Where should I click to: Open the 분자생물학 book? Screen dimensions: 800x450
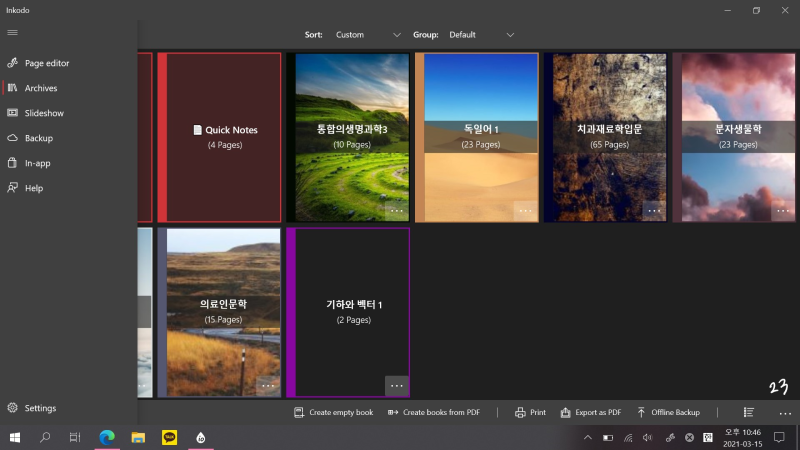click(x=734, y=137)
